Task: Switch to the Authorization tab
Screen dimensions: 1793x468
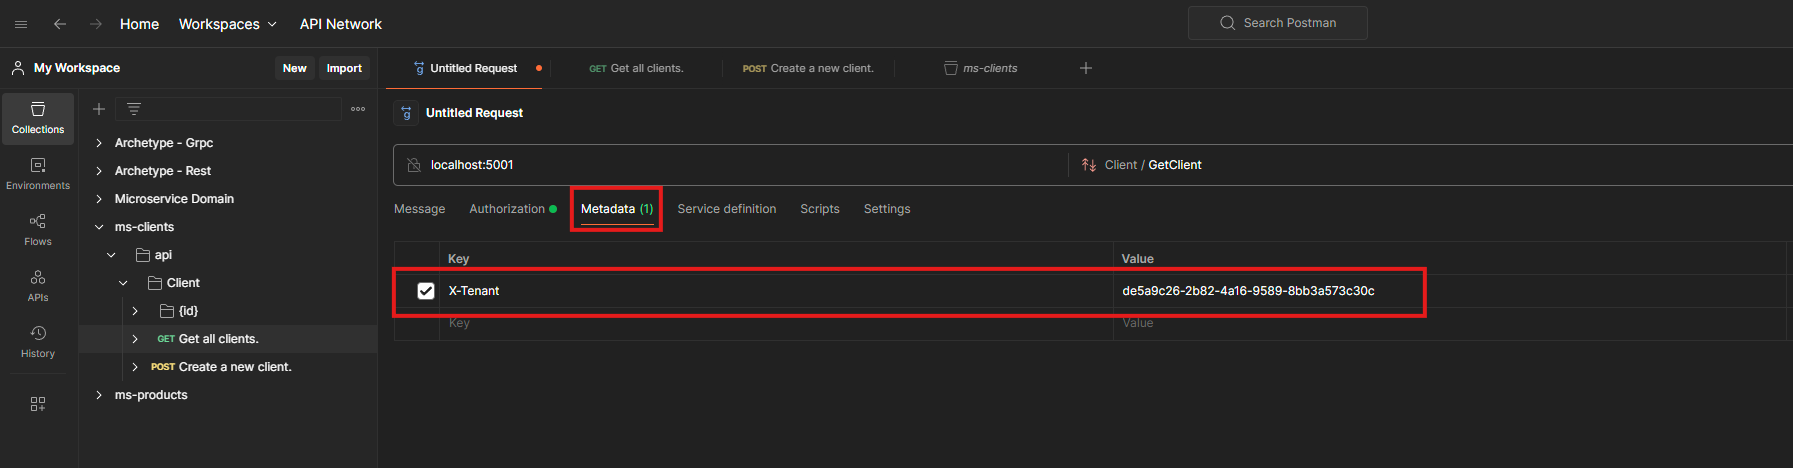Action: (513, 209)
